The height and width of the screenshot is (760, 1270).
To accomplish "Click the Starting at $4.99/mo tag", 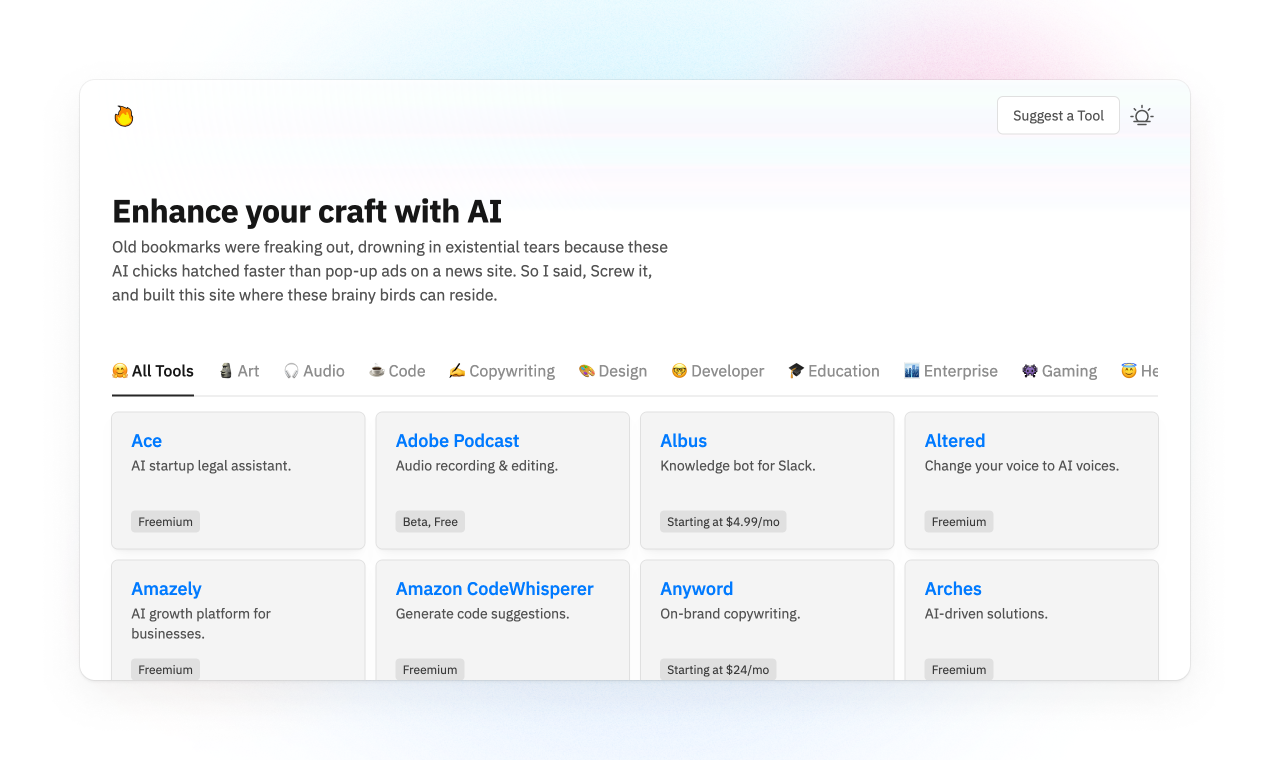I will point(723,522).
